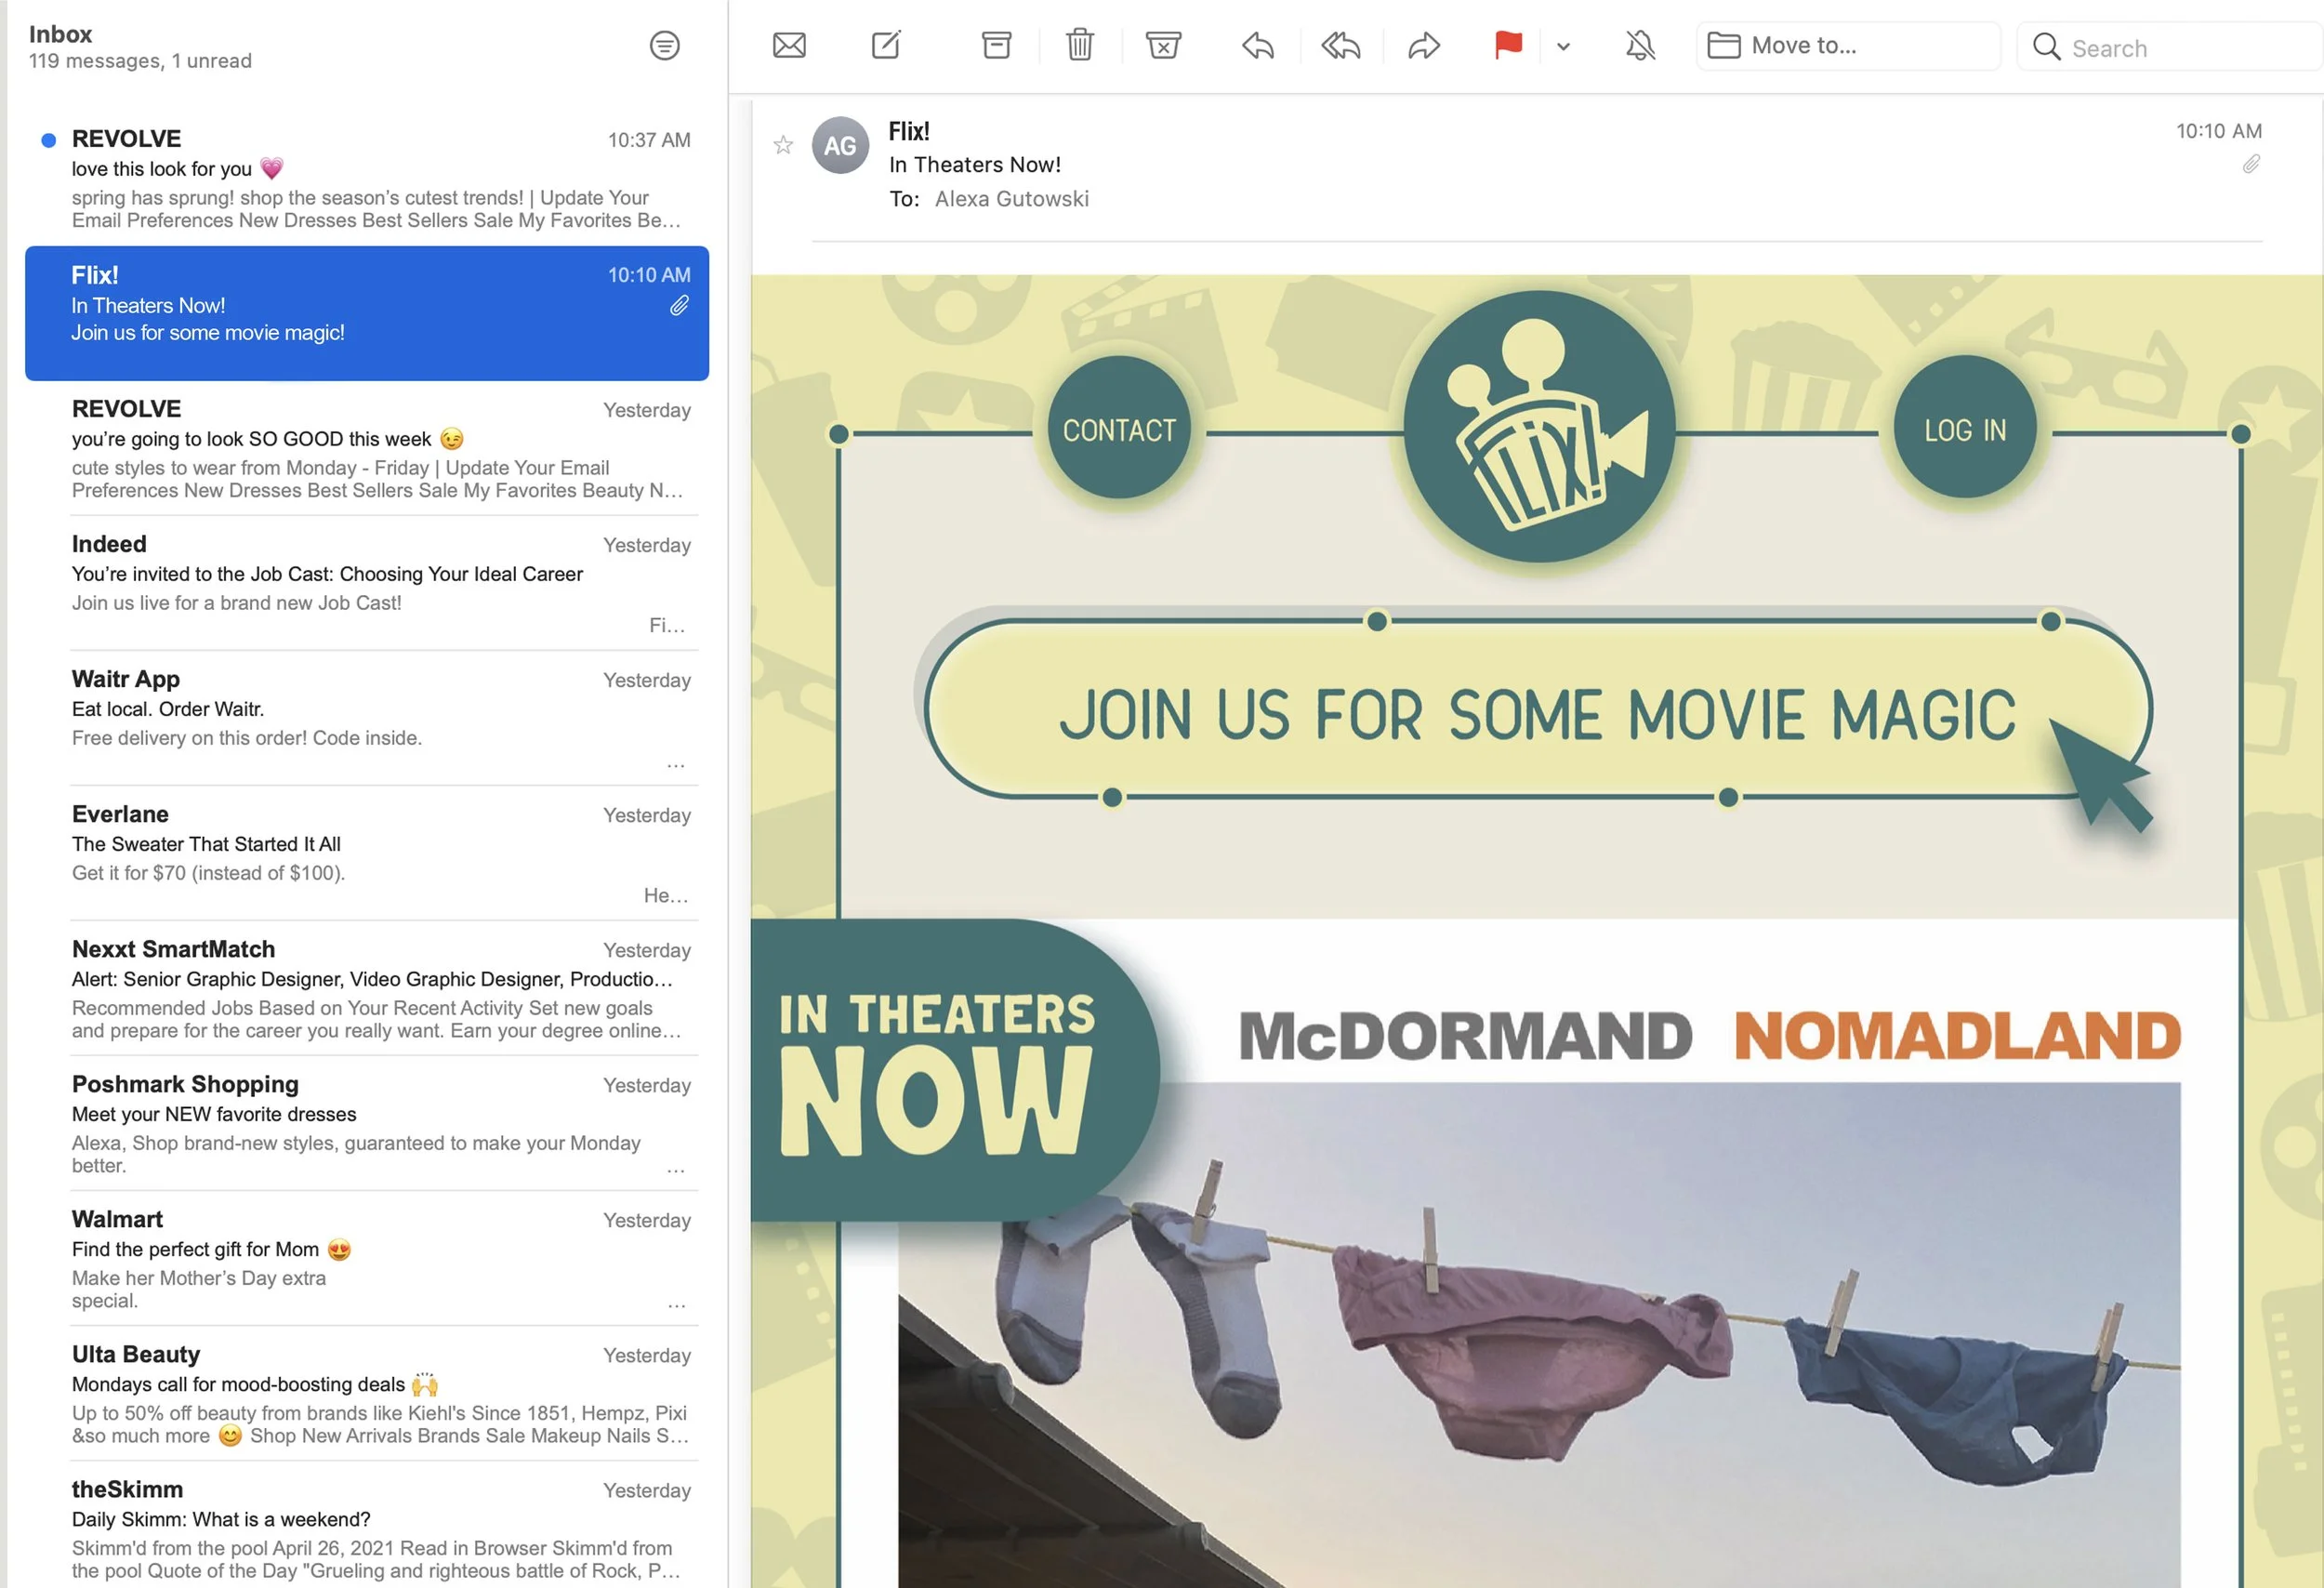
Task: Open attachment paperclip in message header
Action: (x=2251, y=164)
